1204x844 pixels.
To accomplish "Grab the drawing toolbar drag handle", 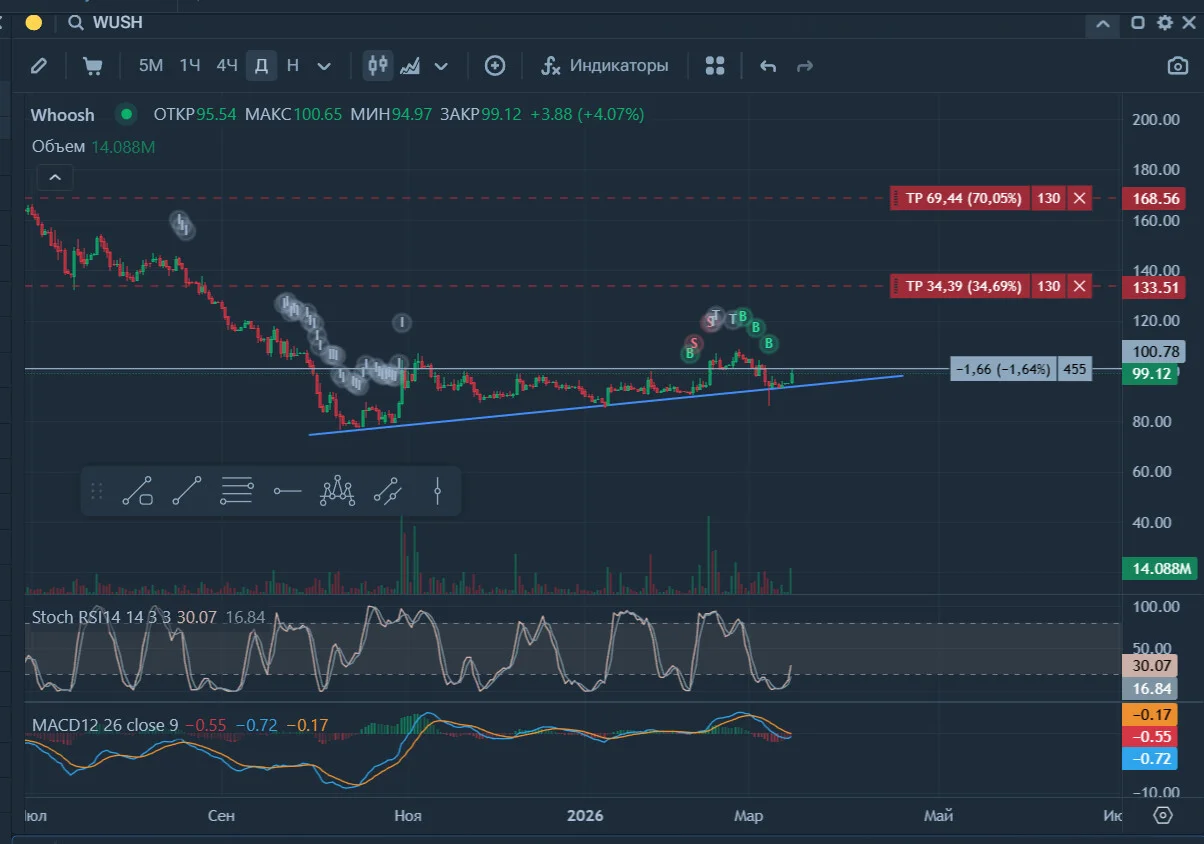I will [97, 491].
